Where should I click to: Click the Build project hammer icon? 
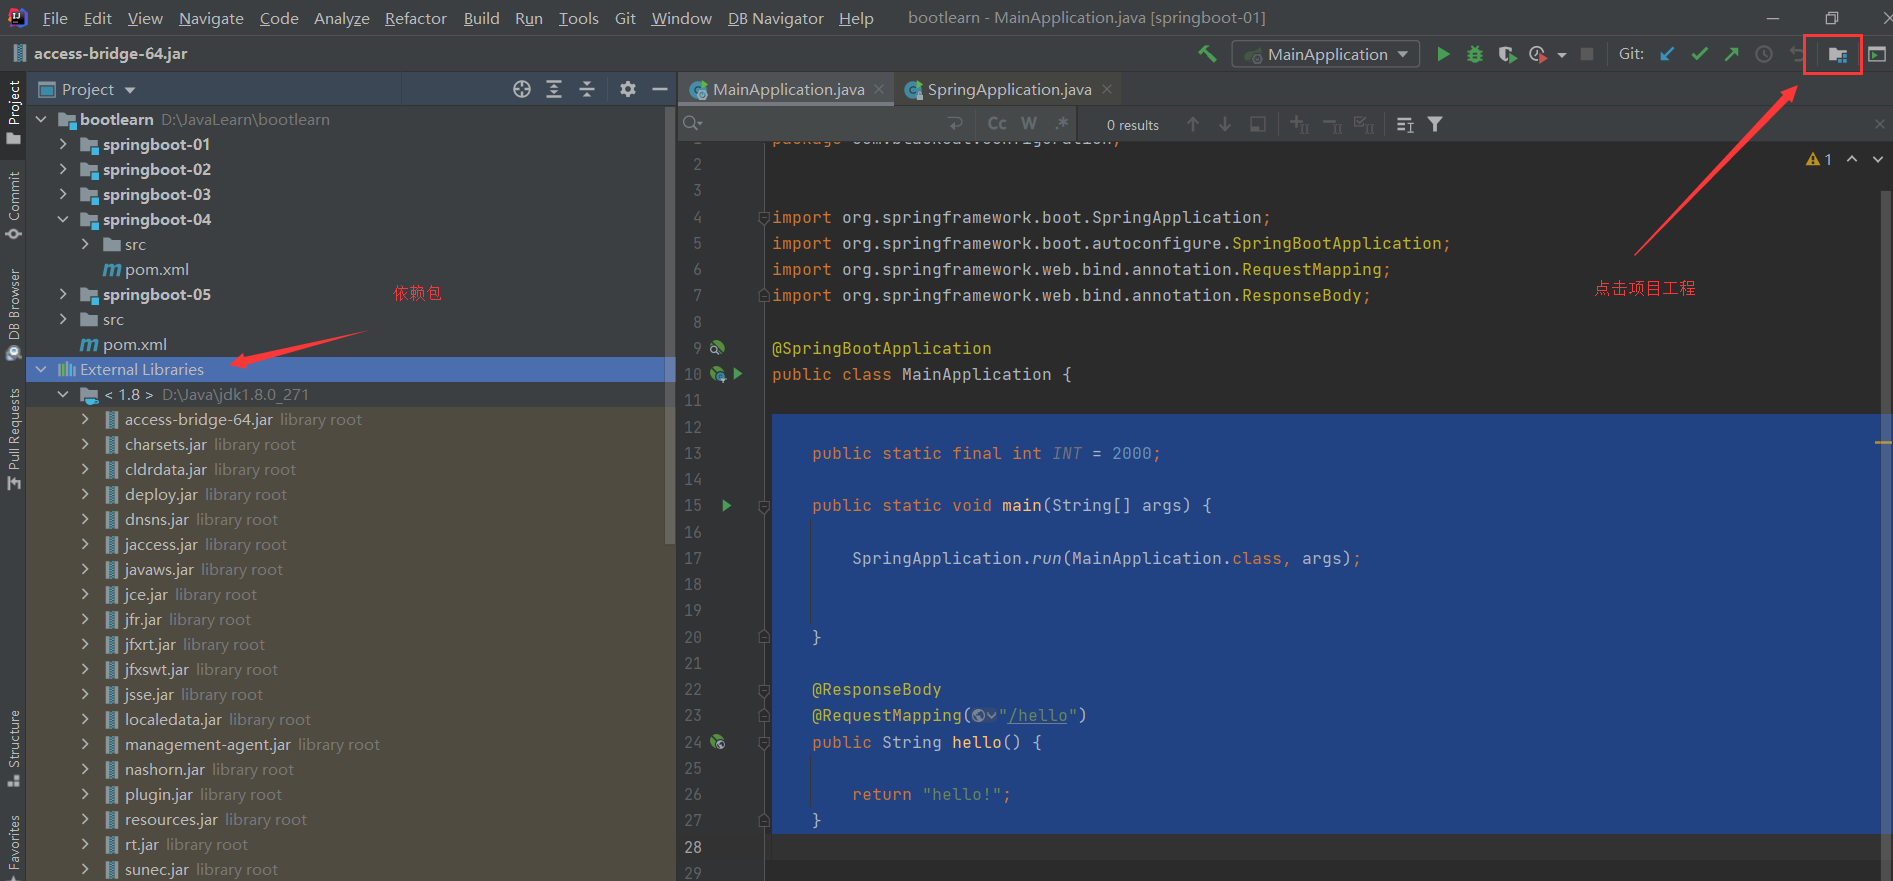point(1207,54)
